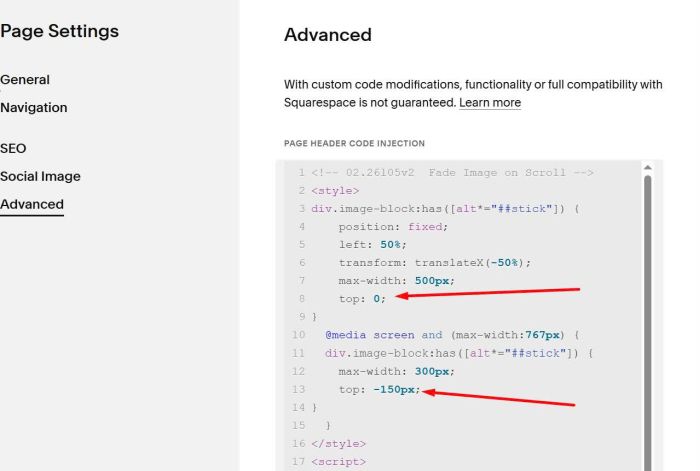Select the Social Image tab

point(40,176)
